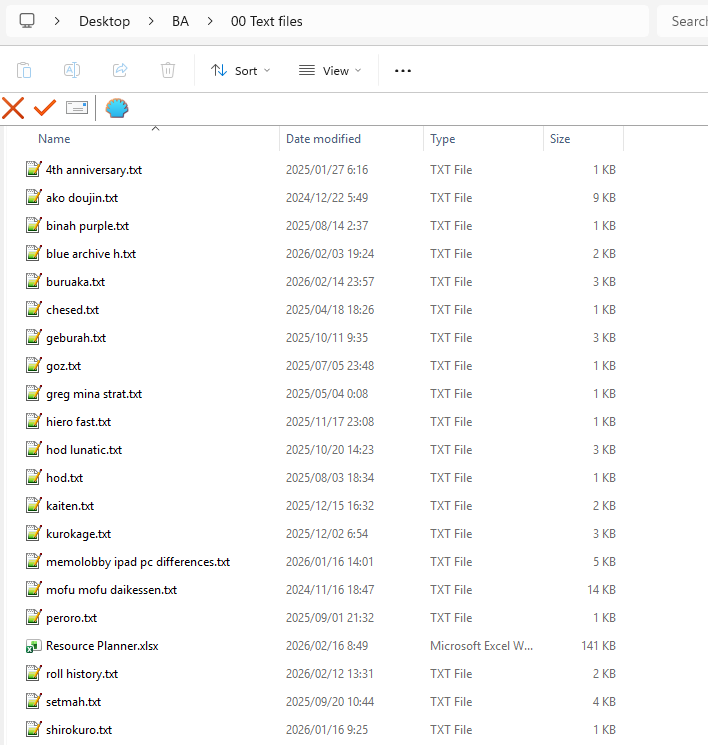The image size is (708, 745).
Task: Click the Paste clipboard icon
Action: (x=24, y=70)
